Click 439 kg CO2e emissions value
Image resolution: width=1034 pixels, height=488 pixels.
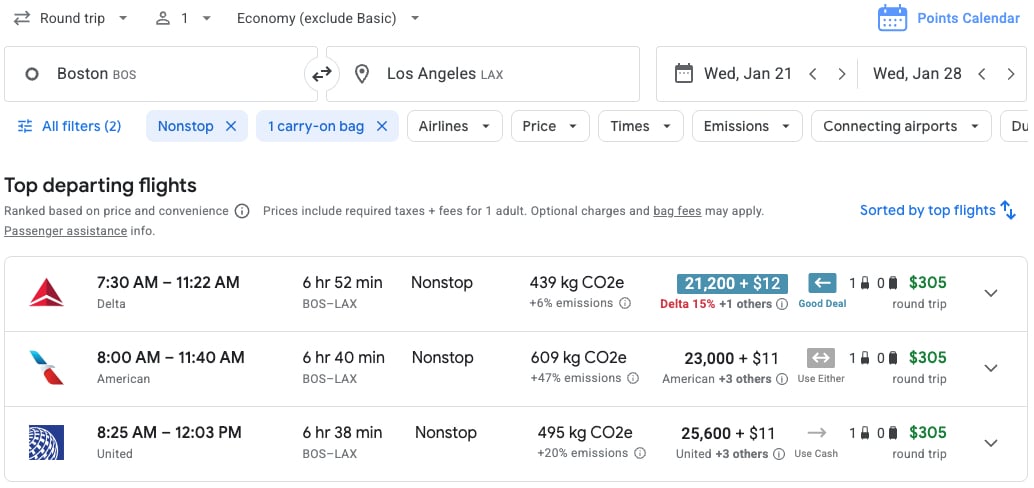[x=577, y=283]
